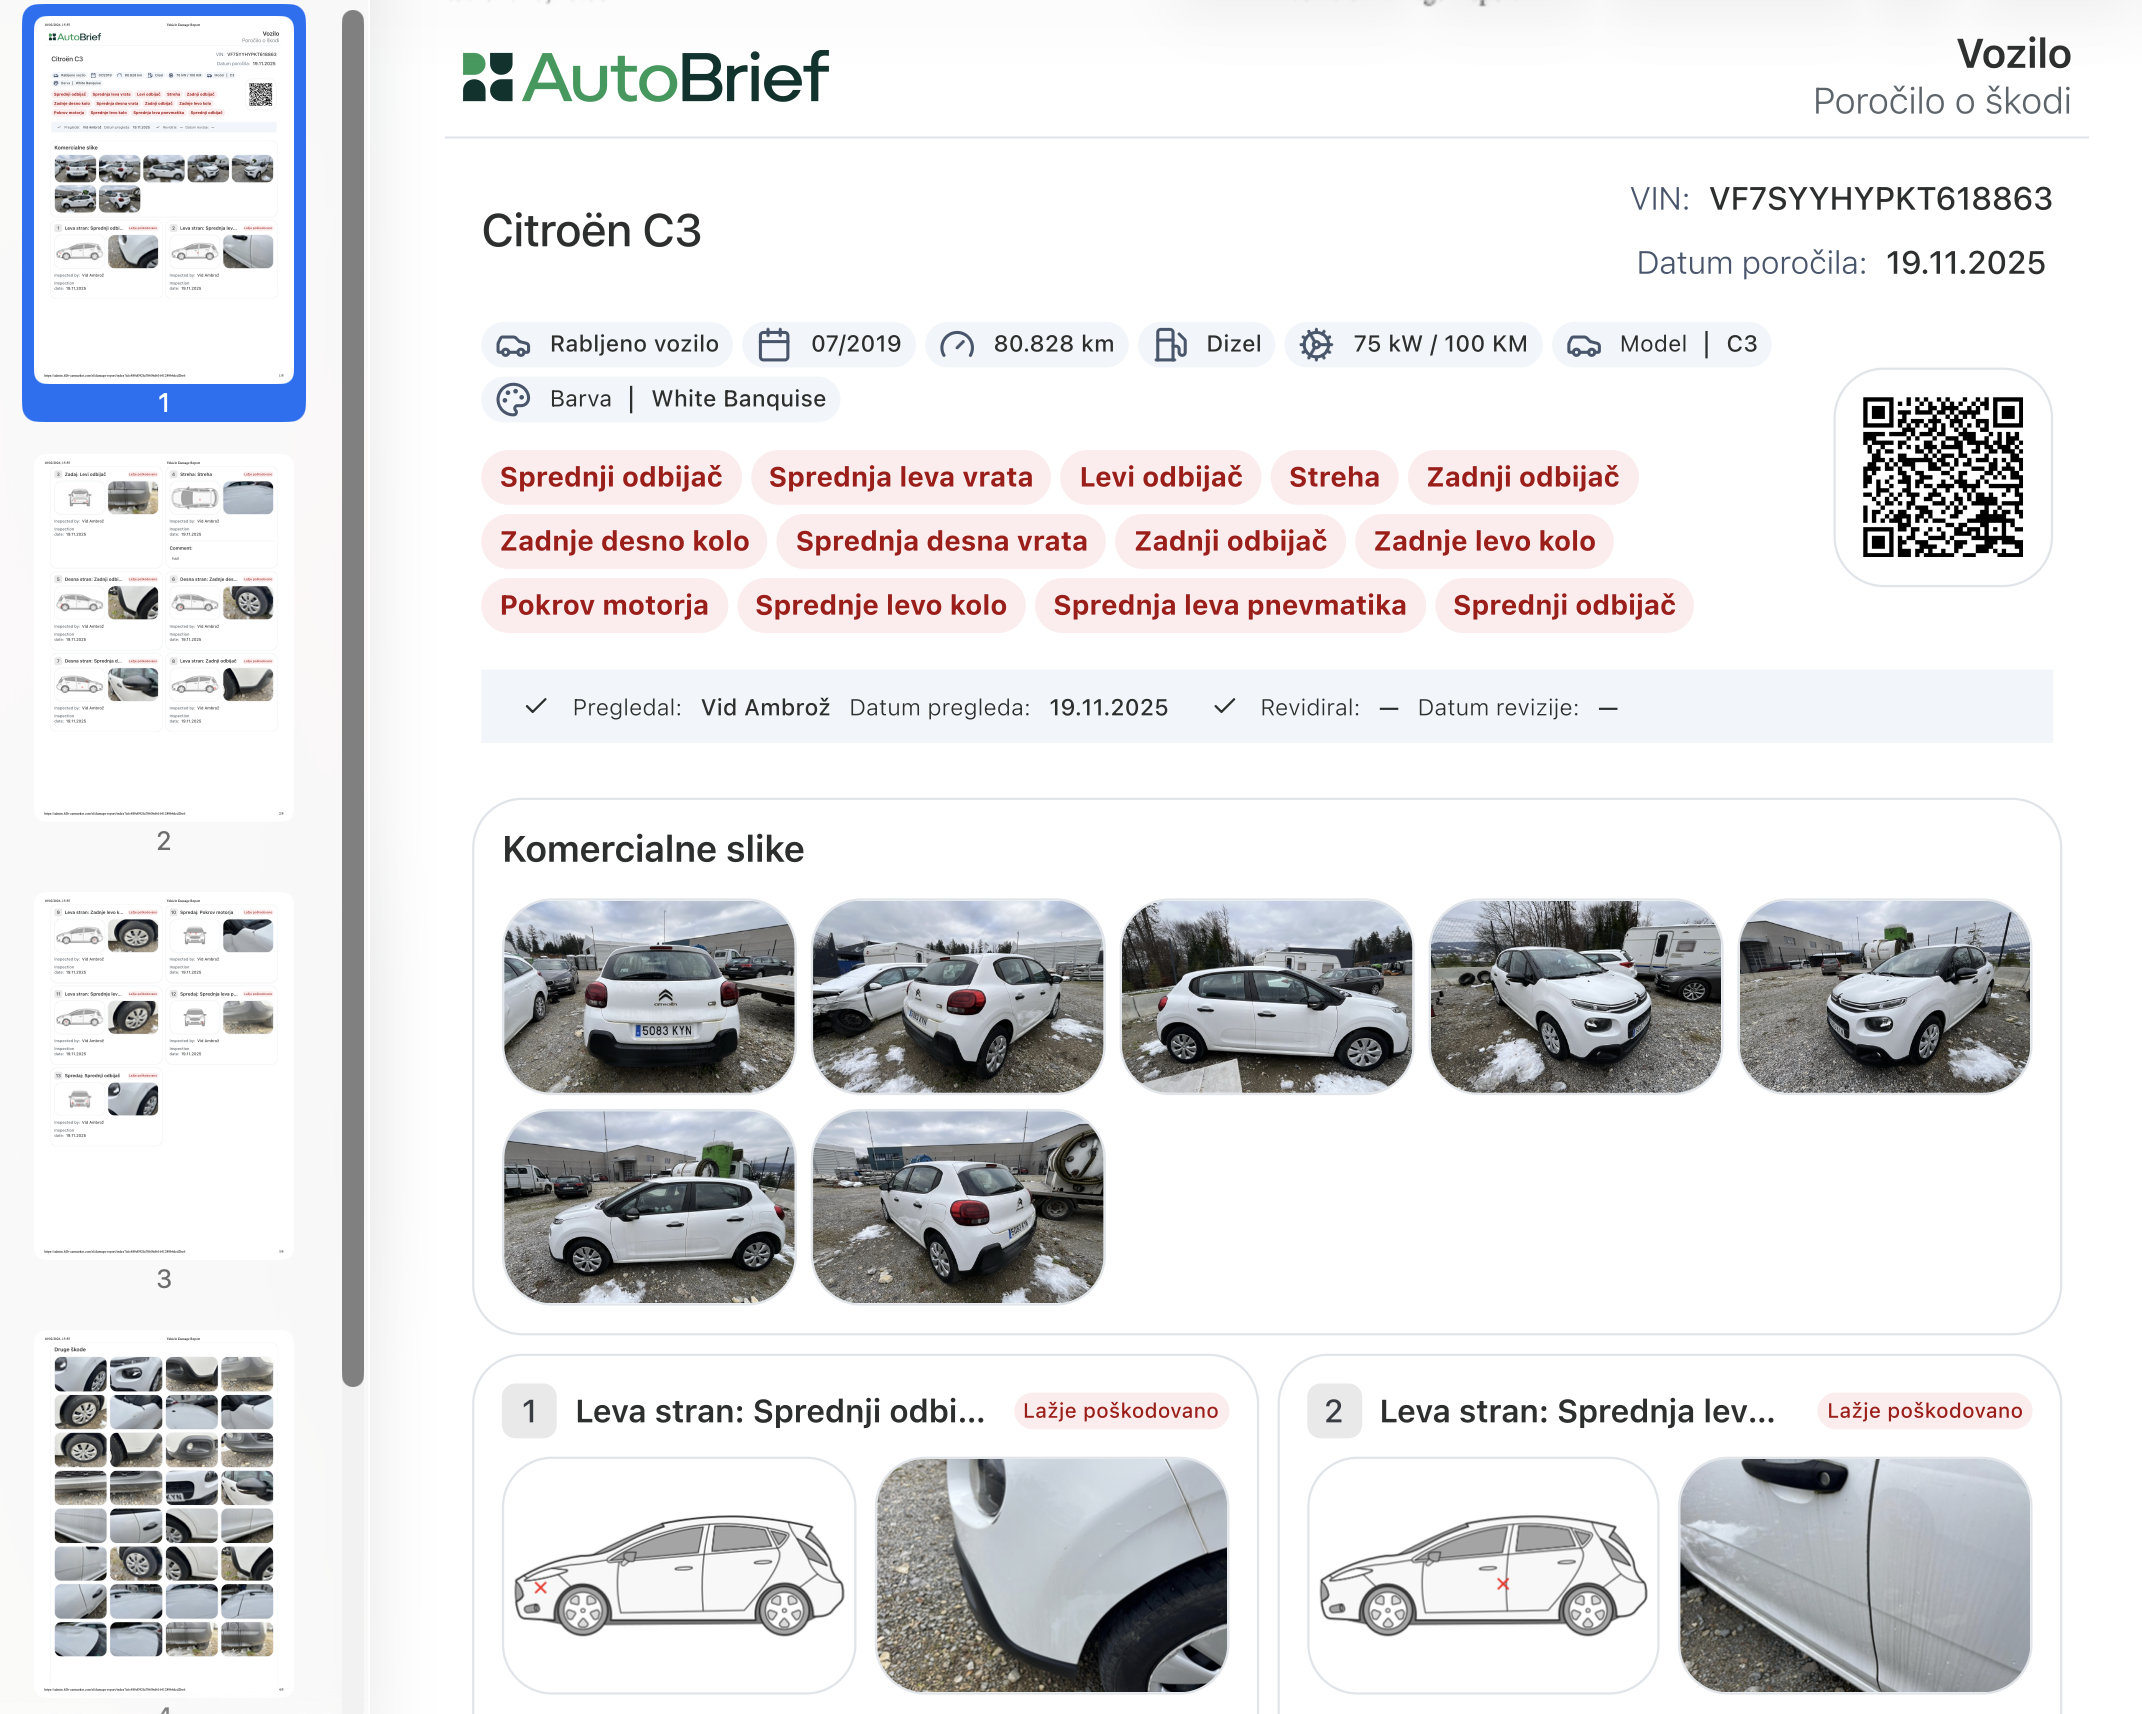Open page 2 thumbnail in sidebar
Screen dimensions: 2142x1714
(x=164, y=638)
